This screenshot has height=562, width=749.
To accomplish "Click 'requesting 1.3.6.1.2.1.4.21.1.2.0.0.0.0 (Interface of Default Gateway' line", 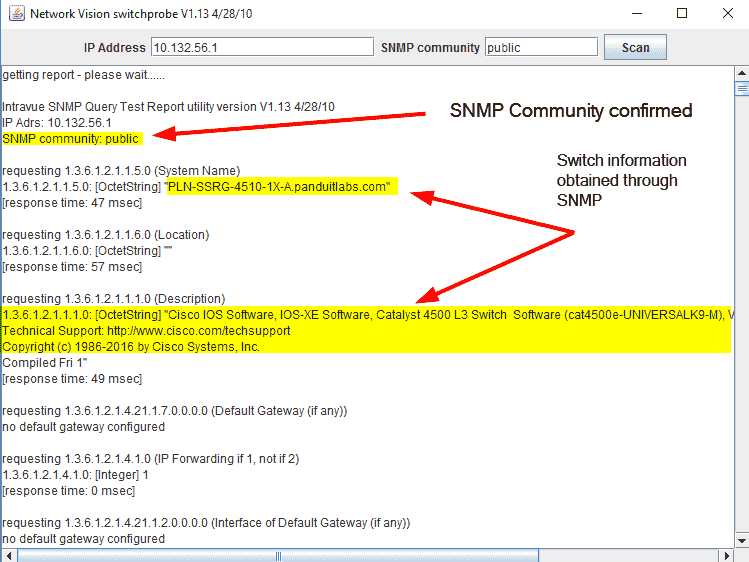I will tap(206, 523).
